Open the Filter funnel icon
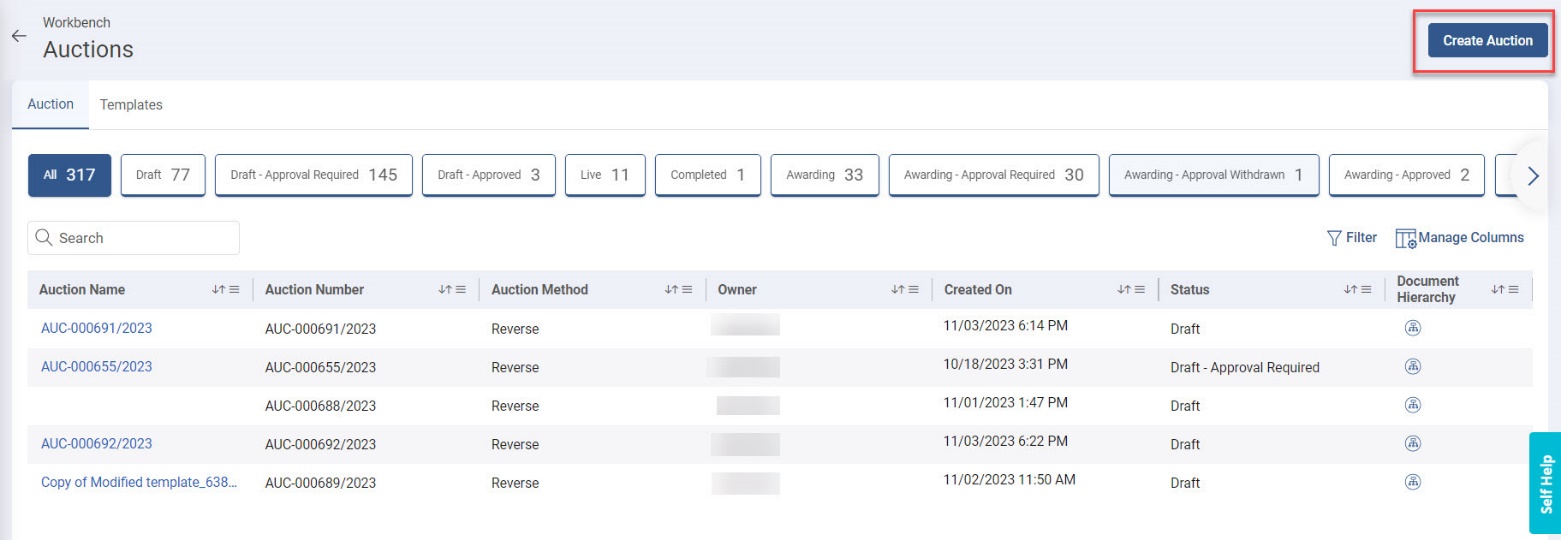 [1333, 238]
